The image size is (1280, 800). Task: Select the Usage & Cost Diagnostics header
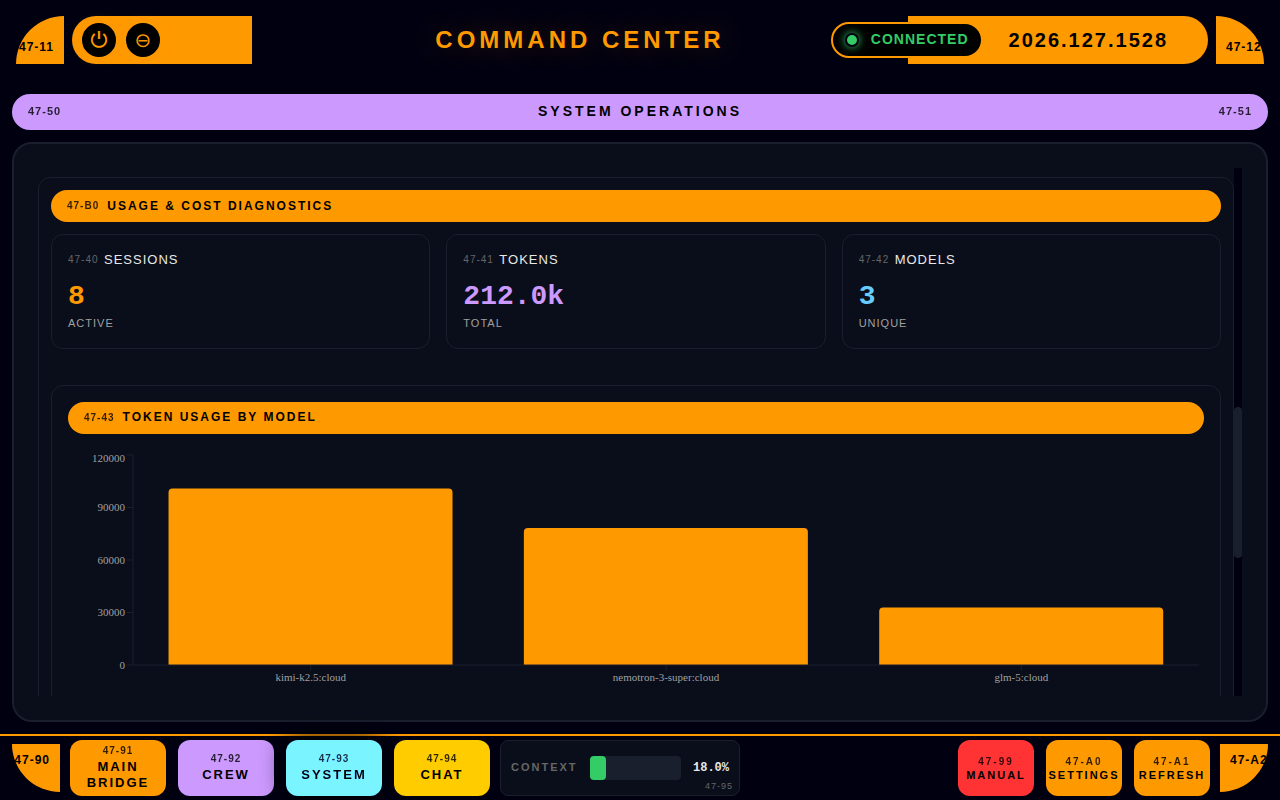pos(636,206)
